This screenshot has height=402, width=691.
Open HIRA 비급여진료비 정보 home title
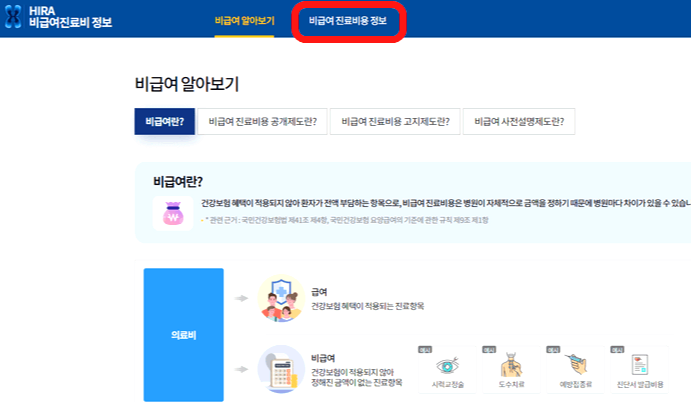tap(70, 17)
